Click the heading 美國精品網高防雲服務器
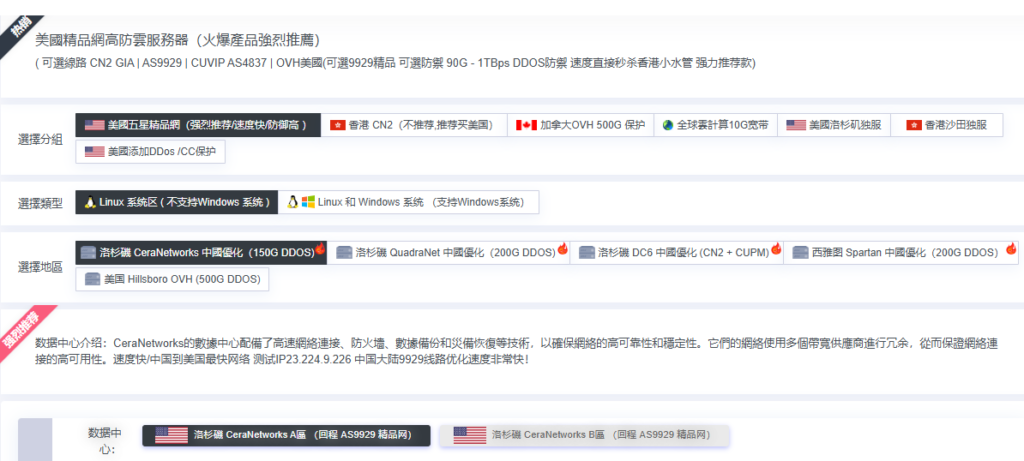Viewport: 1024px width, 461px height. (x=178, y=40)
